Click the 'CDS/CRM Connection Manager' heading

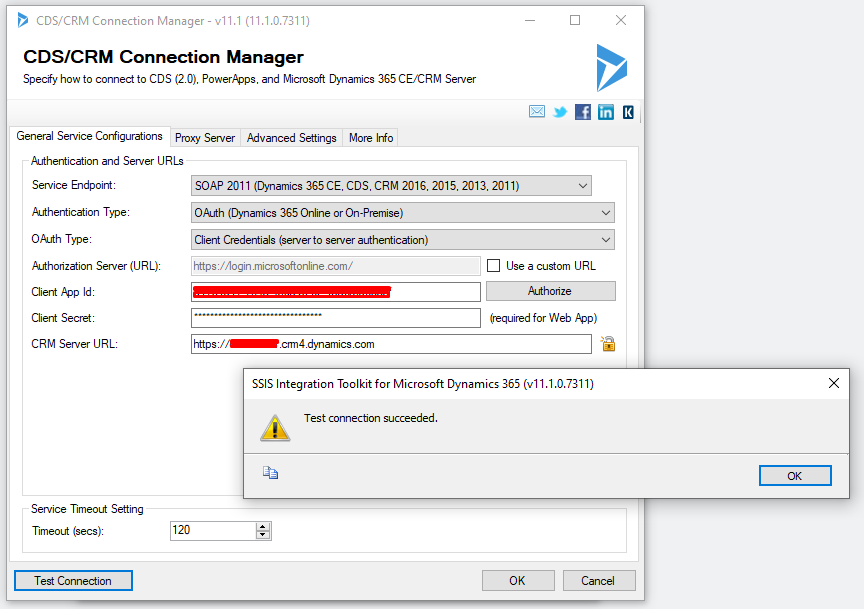163,57
